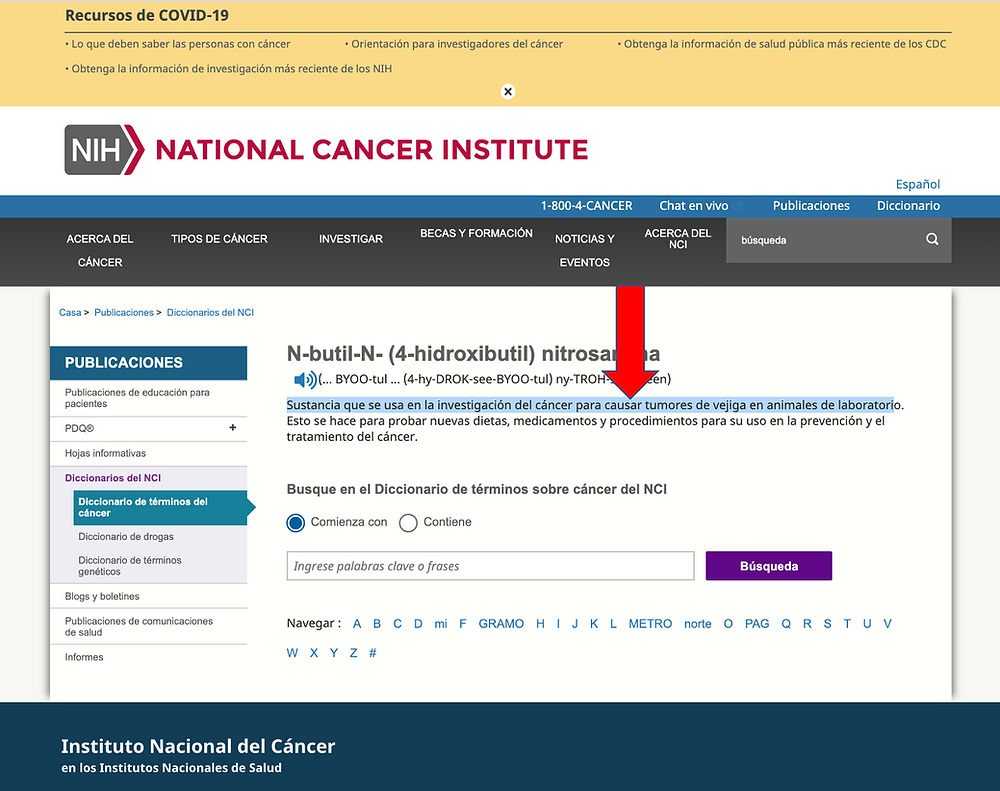Play the pronunciation audio speaker icon
This screenshot has height=791, width=1000.
(305, 380)
